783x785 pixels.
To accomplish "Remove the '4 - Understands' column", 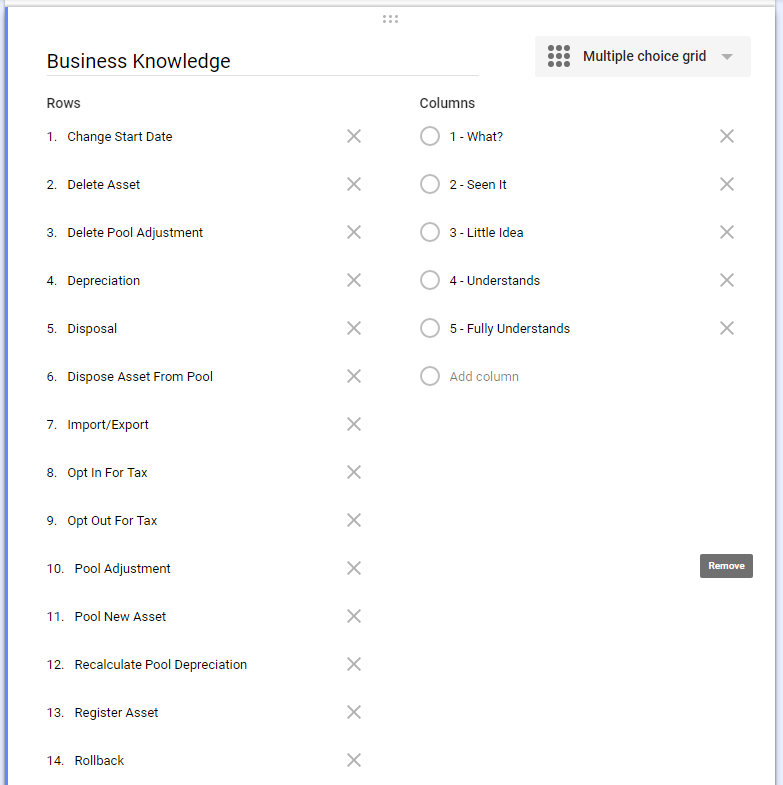I will [727, 280].
